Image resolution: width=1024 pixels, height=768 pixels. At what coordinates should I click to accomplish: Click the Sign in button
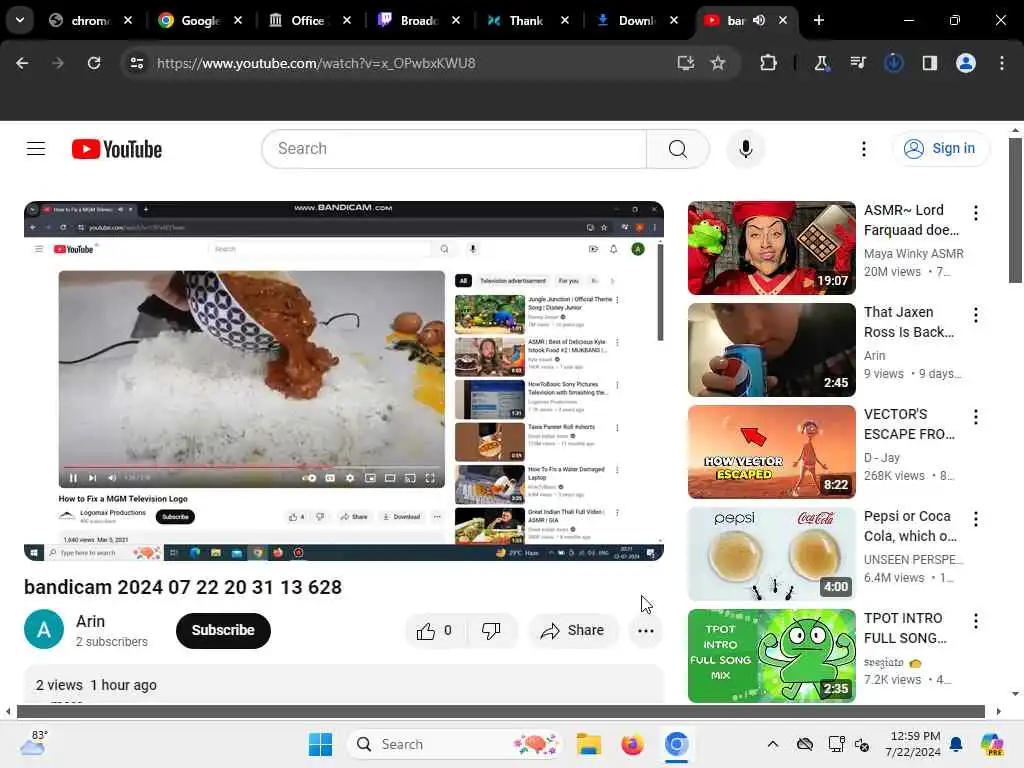[940, 149]
